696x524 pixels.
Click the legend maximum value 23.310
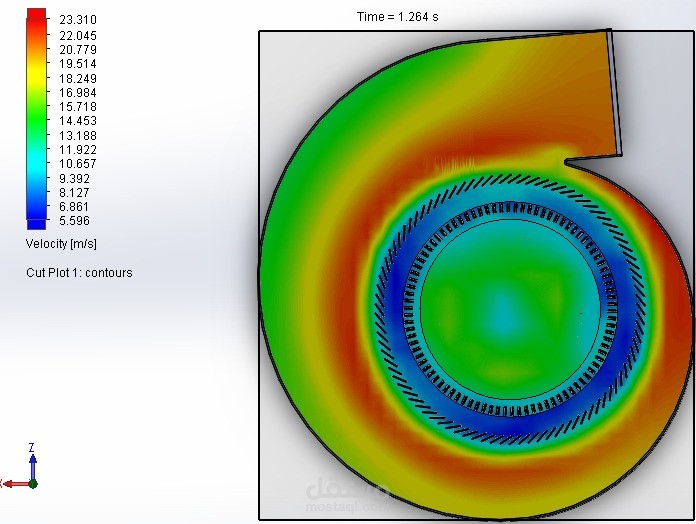tap(78, 20)
